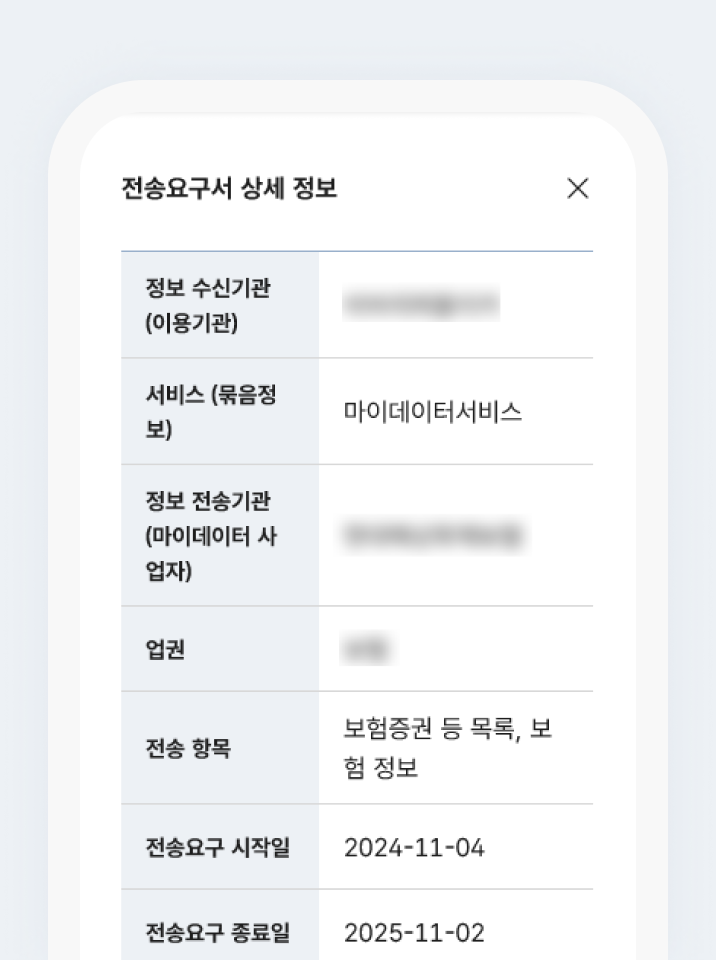Image resolution: width=716 pixels, height=960 pixels.
Task: Select the 정보 수신기관 (이용기관) label
Action: tap(208, 305)
